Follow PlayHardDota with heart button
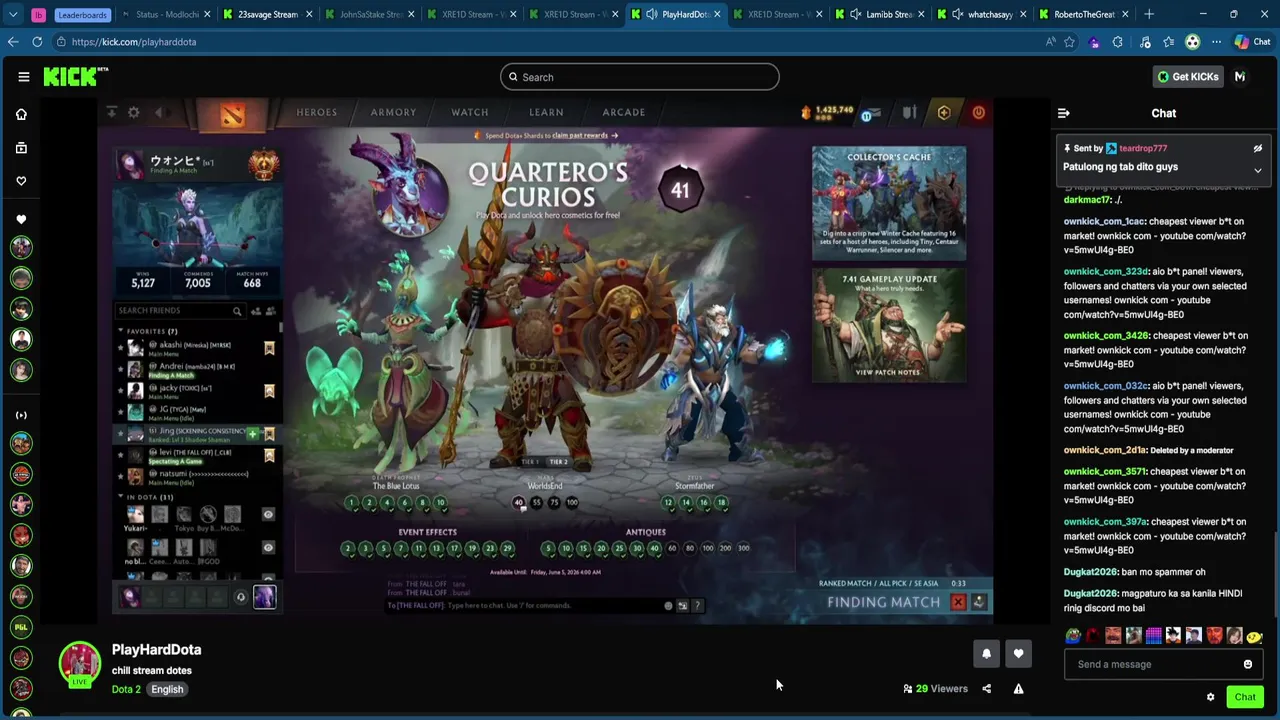Screen dimensions: 1280x720 [1018, 653]
